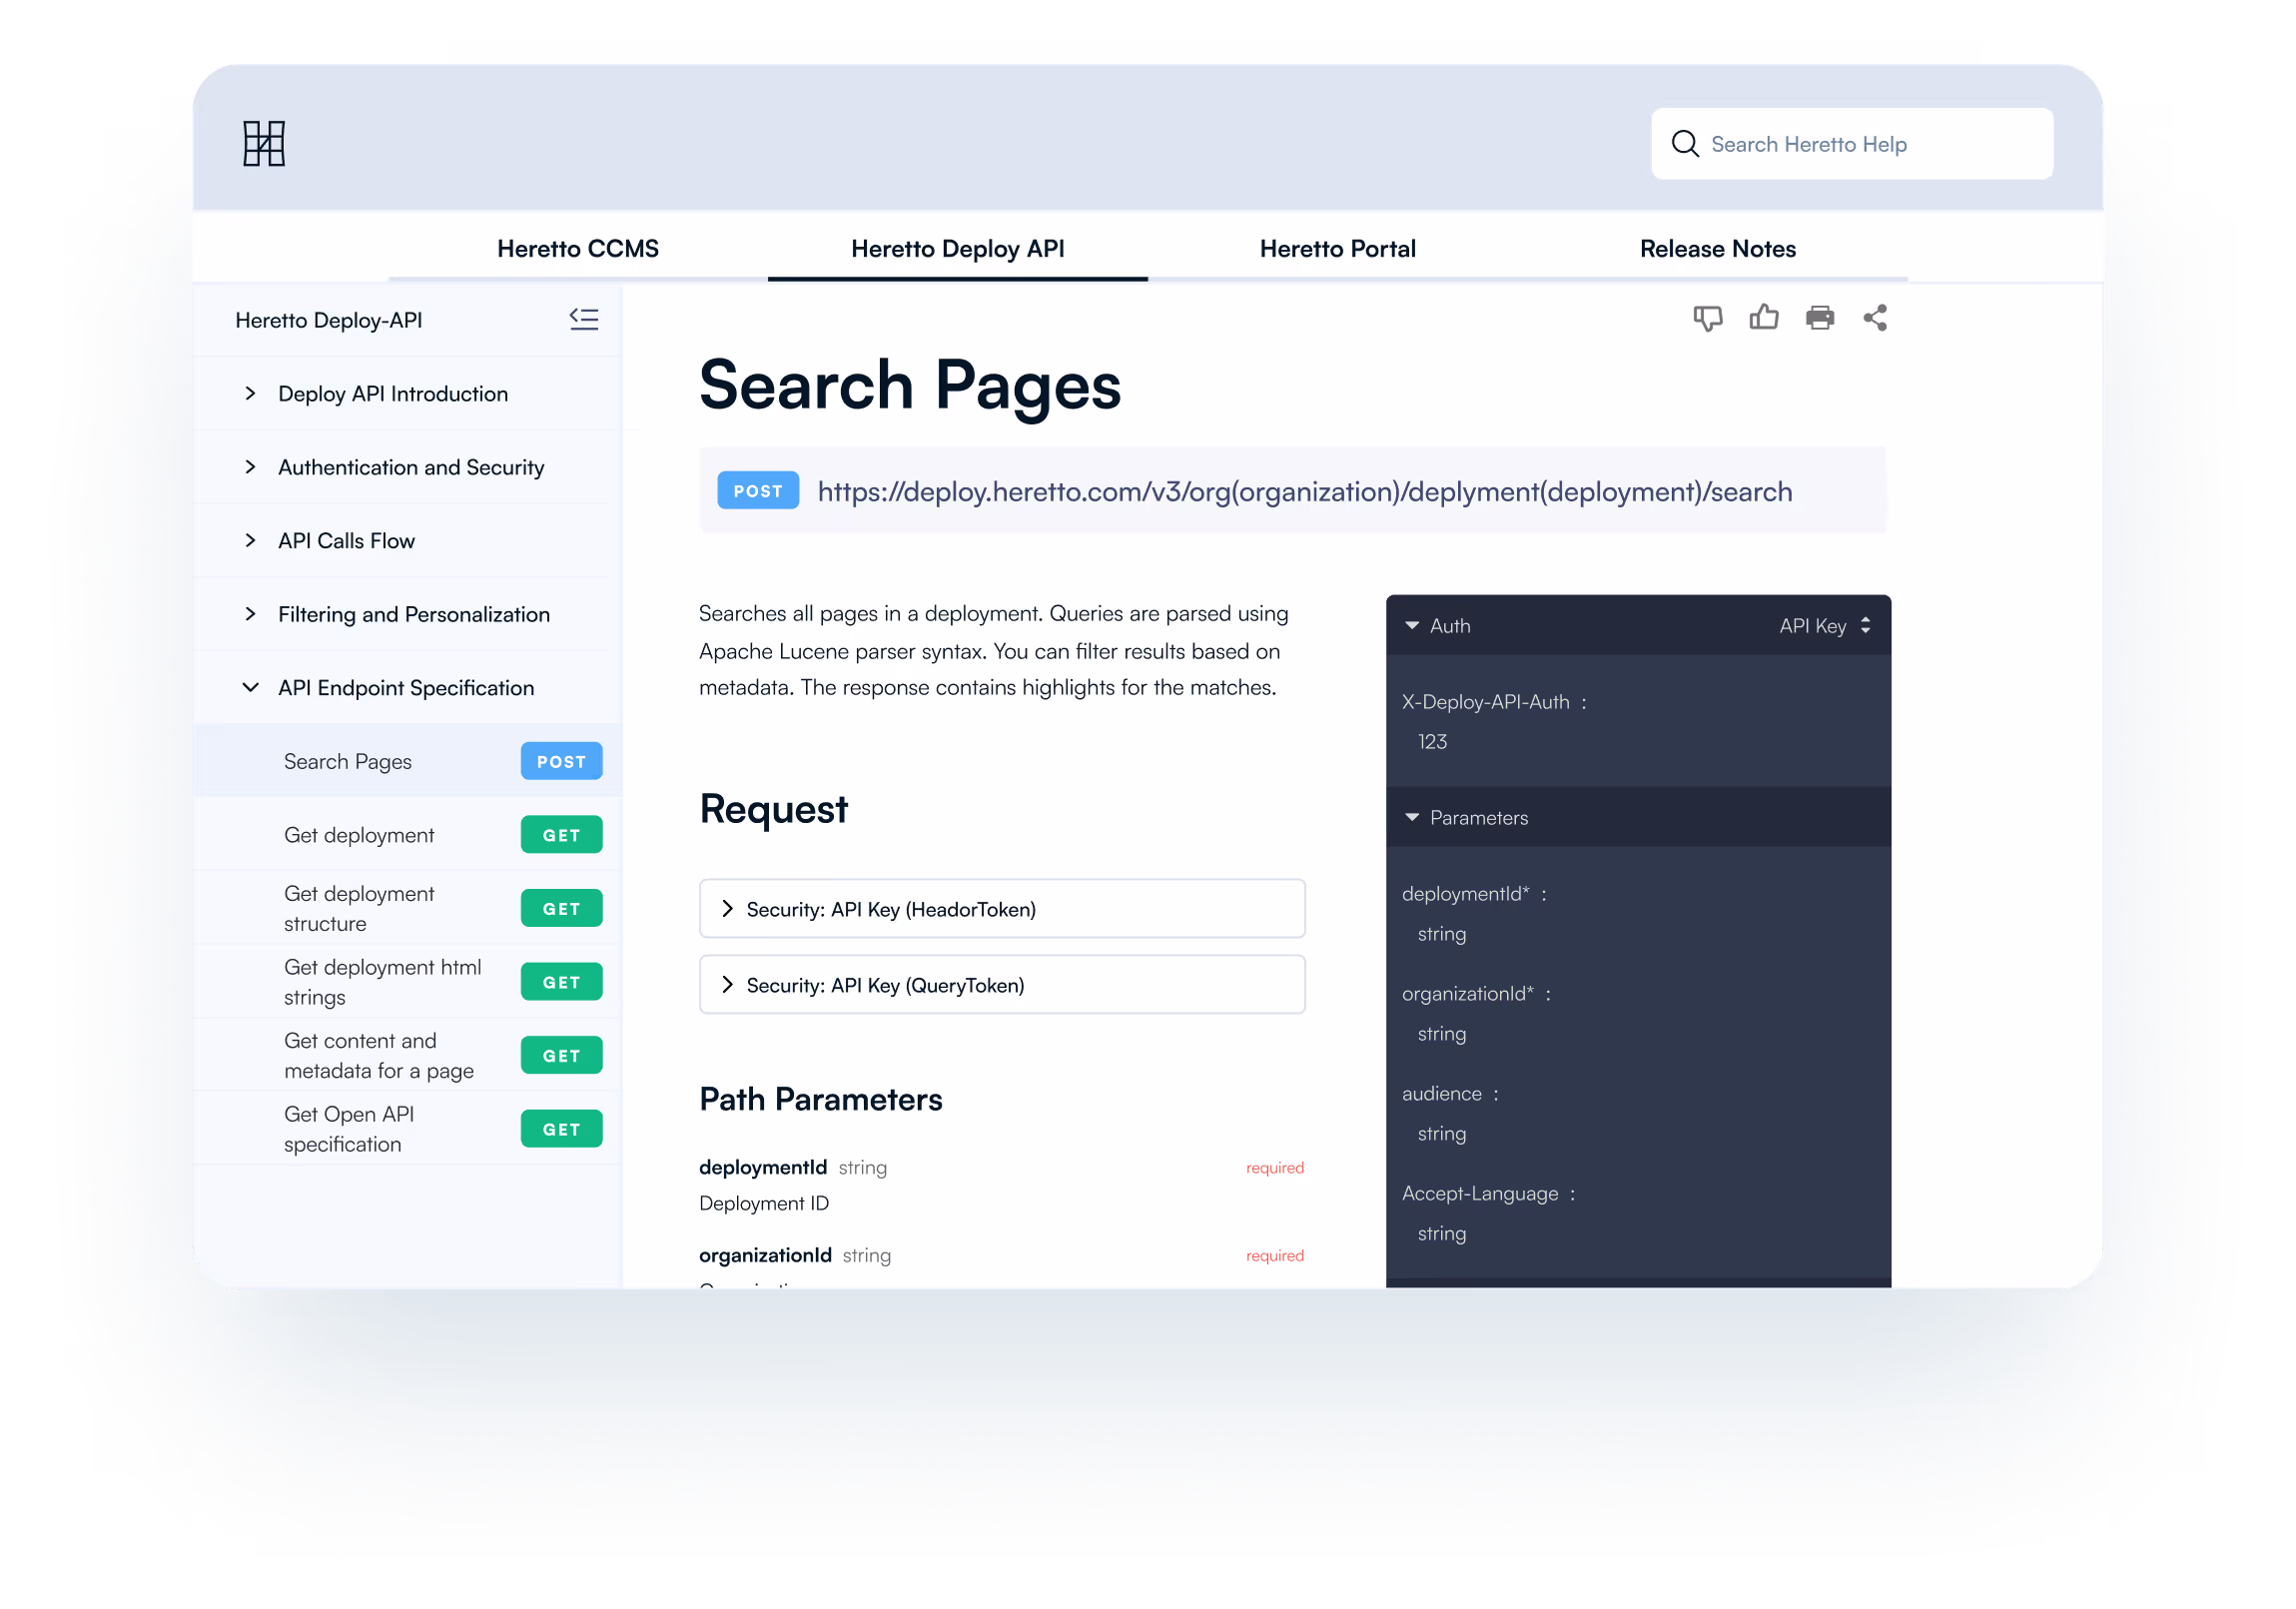
Task: Share the Search Pages article
Action: coord(1874,318)
